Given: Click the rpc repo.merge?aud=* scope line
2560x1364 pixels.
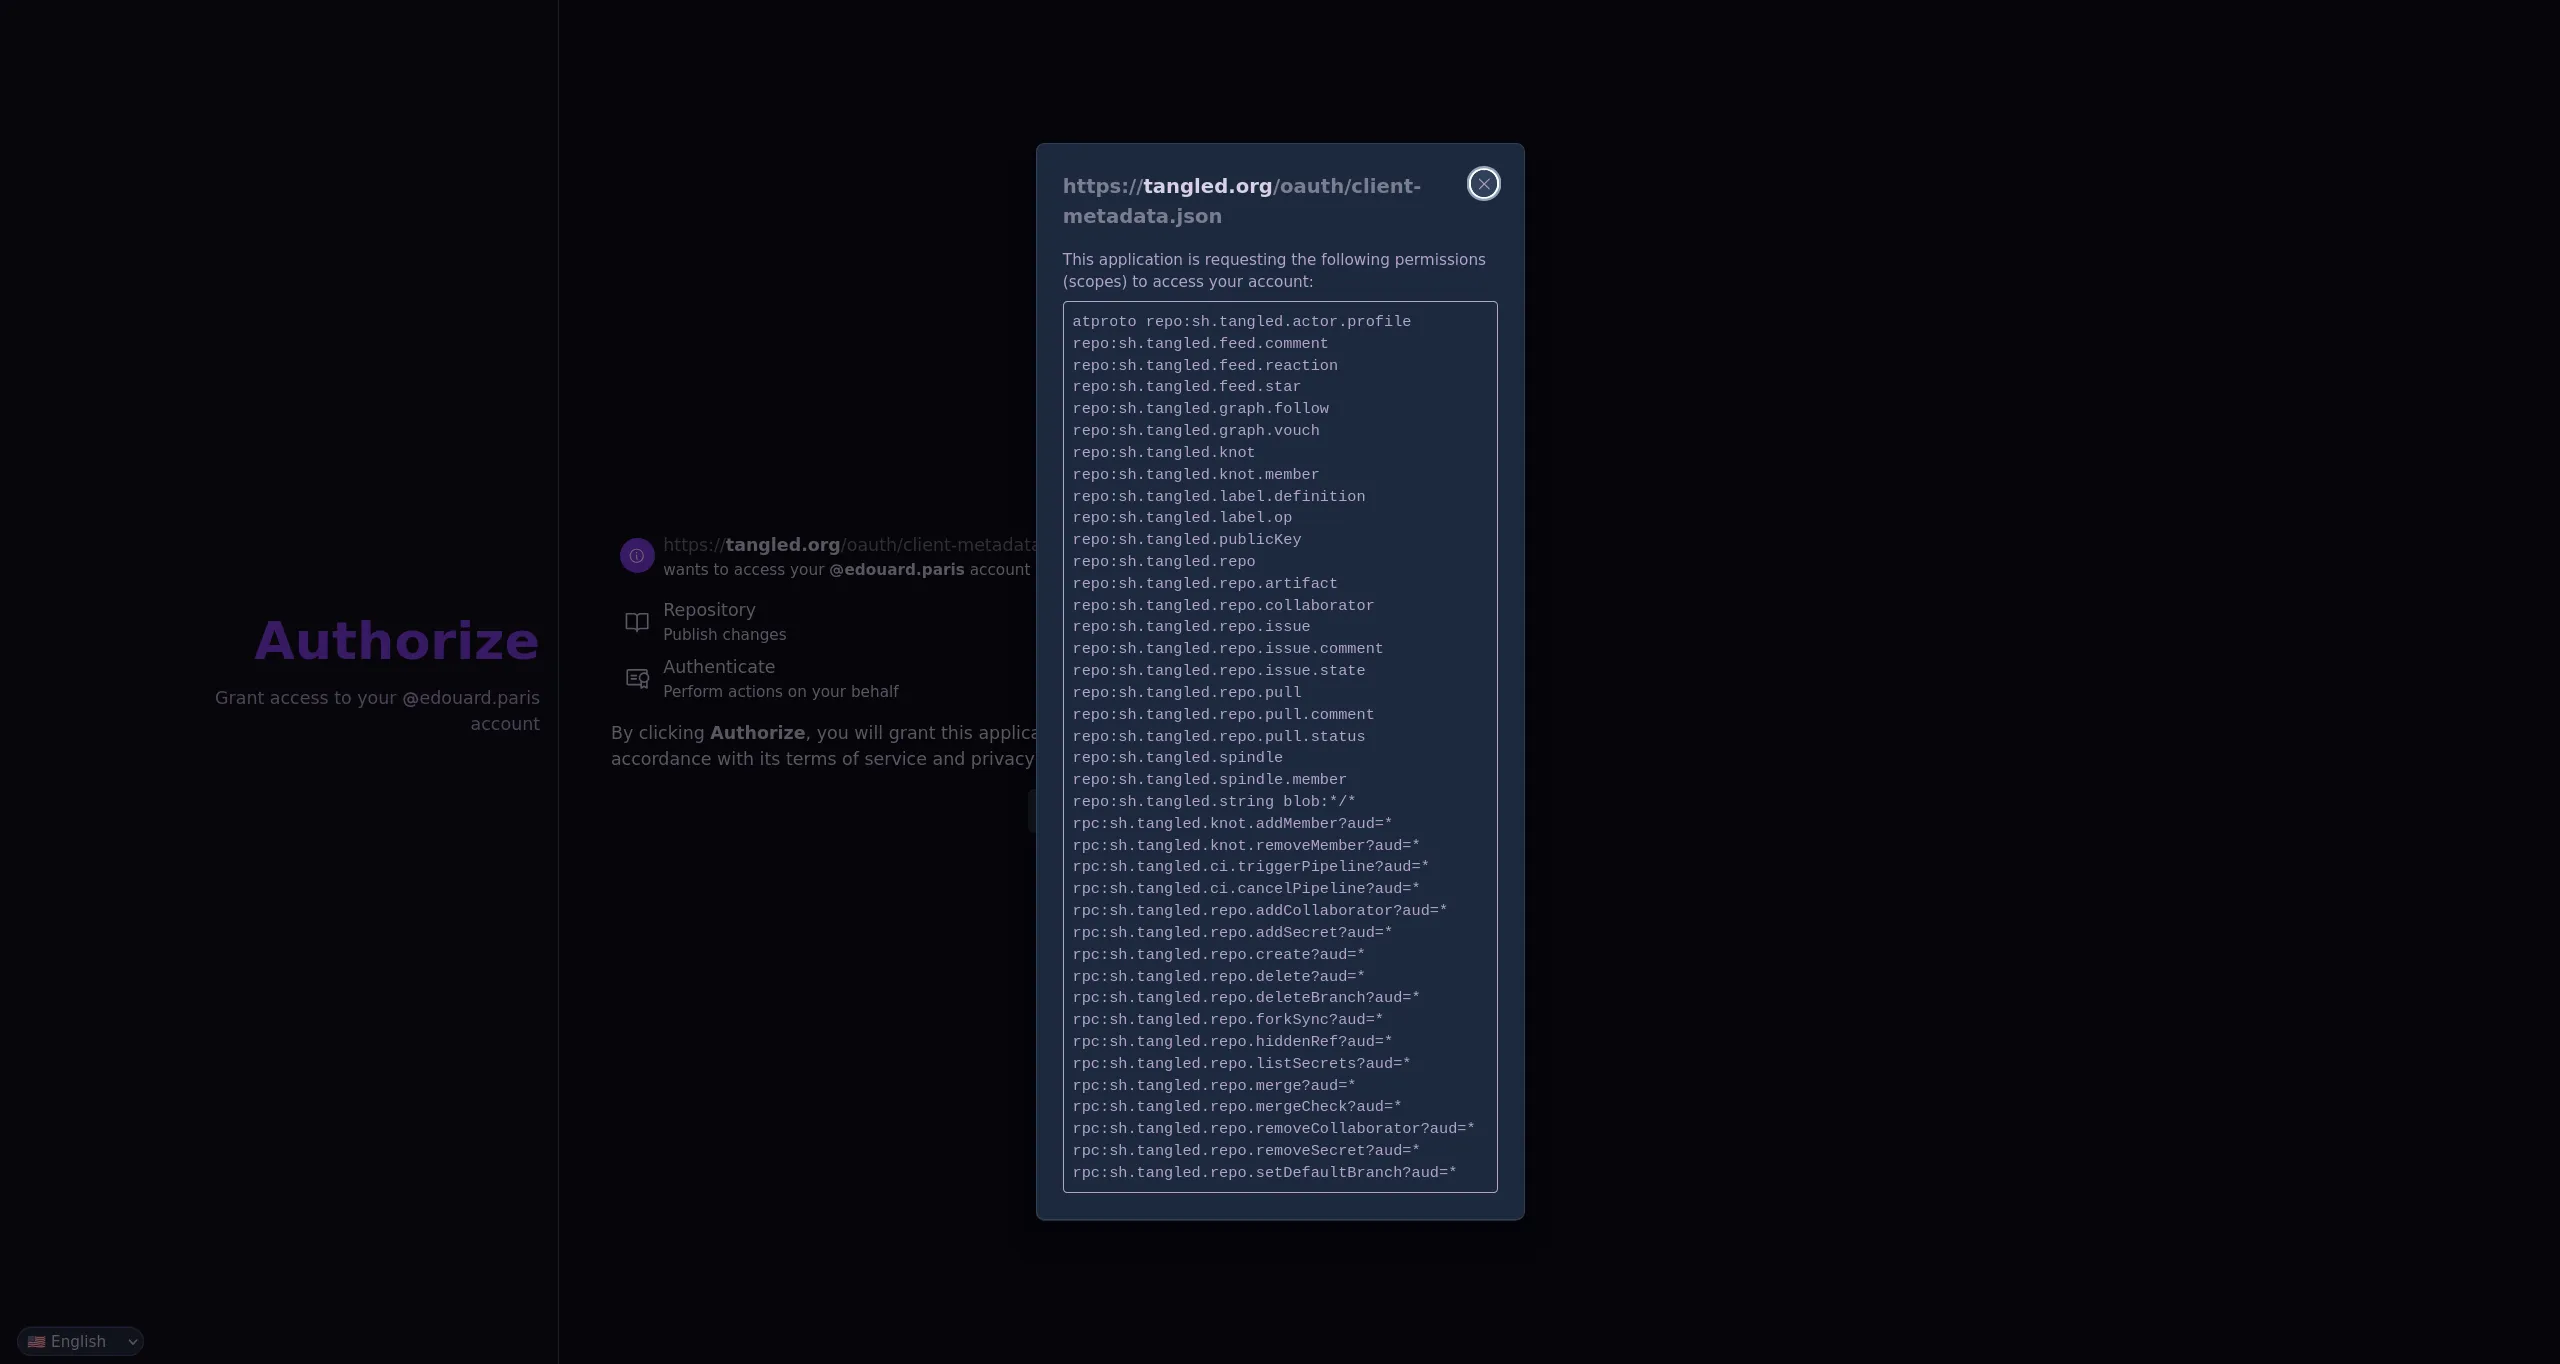Looking at the screenshot, I should tap(1214, 1085).
